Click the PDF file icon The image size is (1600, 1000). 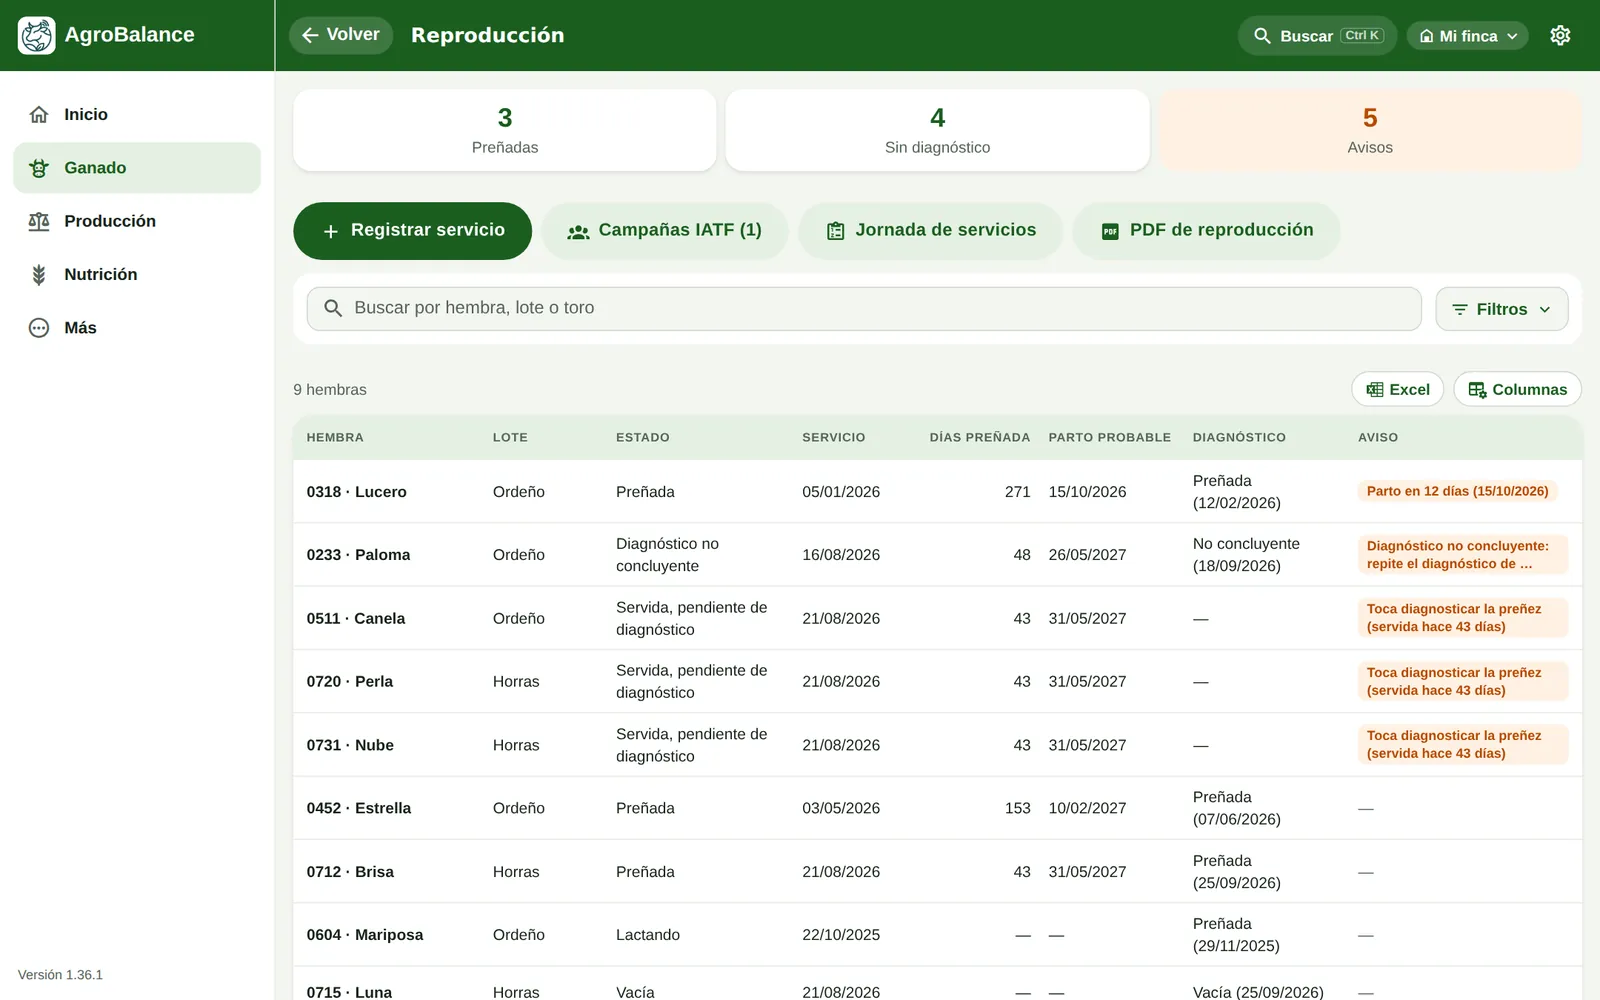[x=1110, y=232]
